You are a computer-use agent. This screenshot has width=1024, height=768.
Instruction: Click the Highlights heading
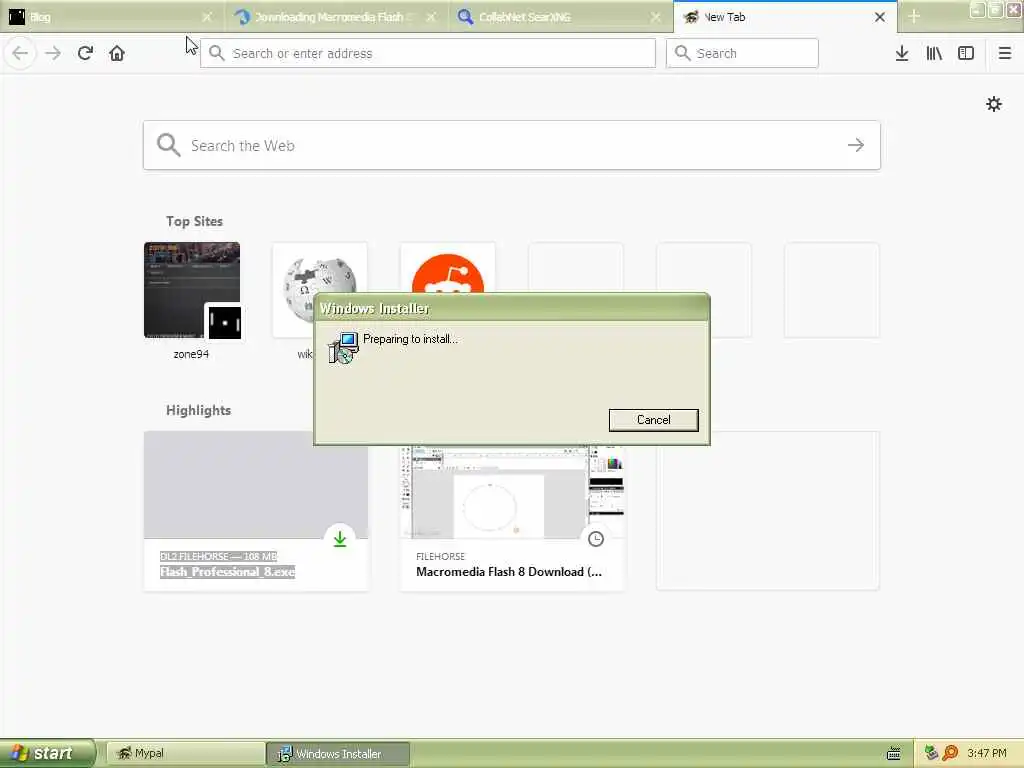tap(199, 410)
